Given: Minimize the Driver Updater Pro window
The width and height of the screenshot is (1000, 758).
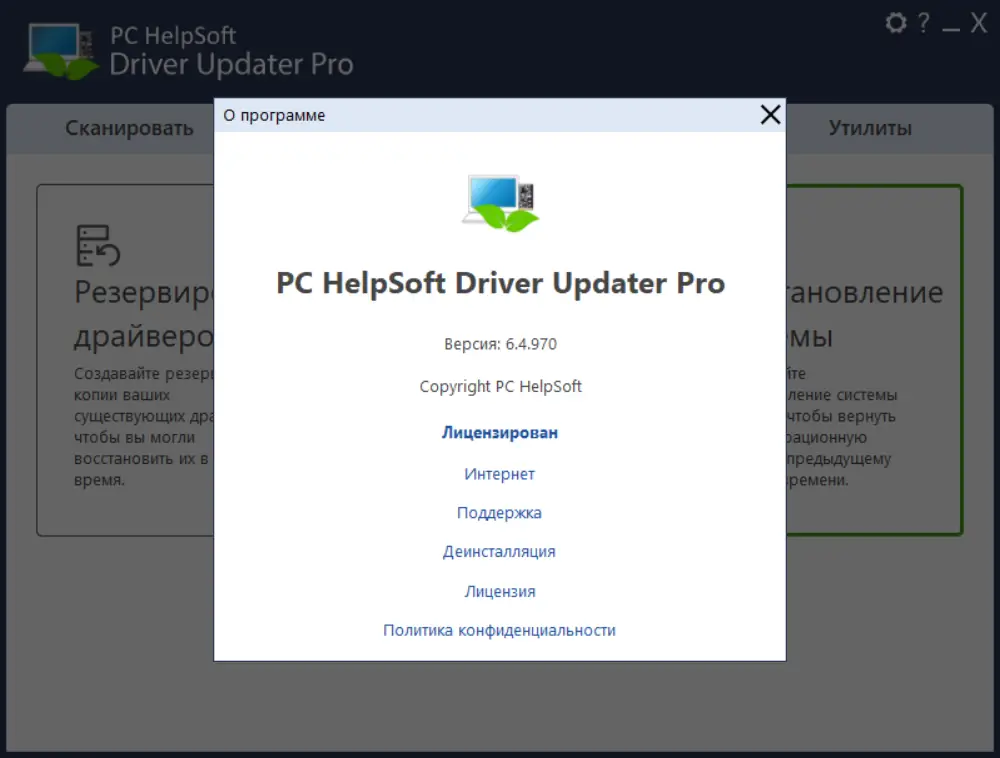Looking at the screenshot, I should [x=951, y=29].
